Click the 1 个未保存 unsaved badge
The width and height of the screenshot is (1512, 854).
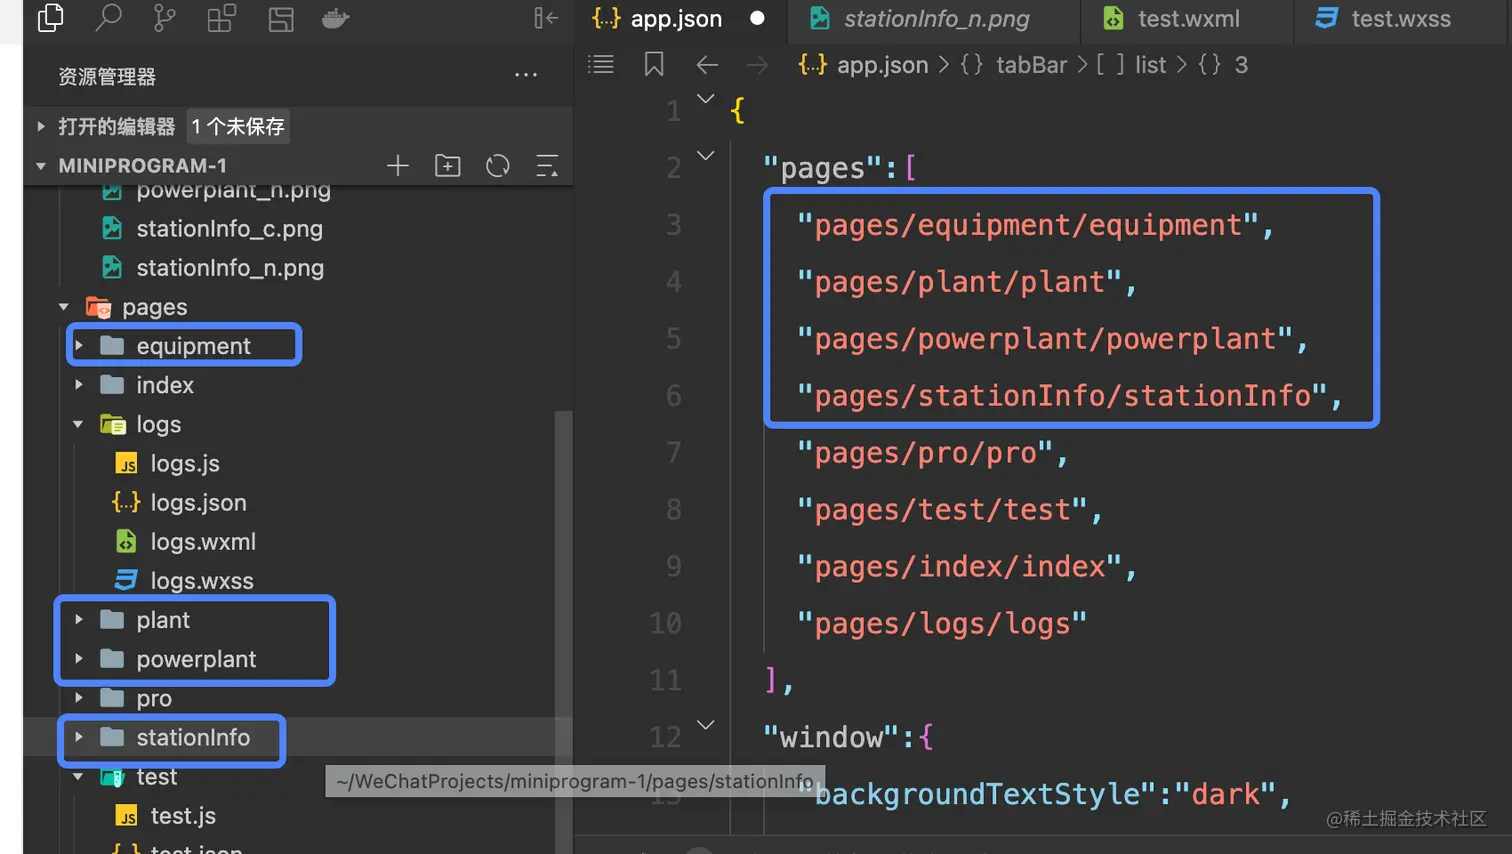(238, 126)
